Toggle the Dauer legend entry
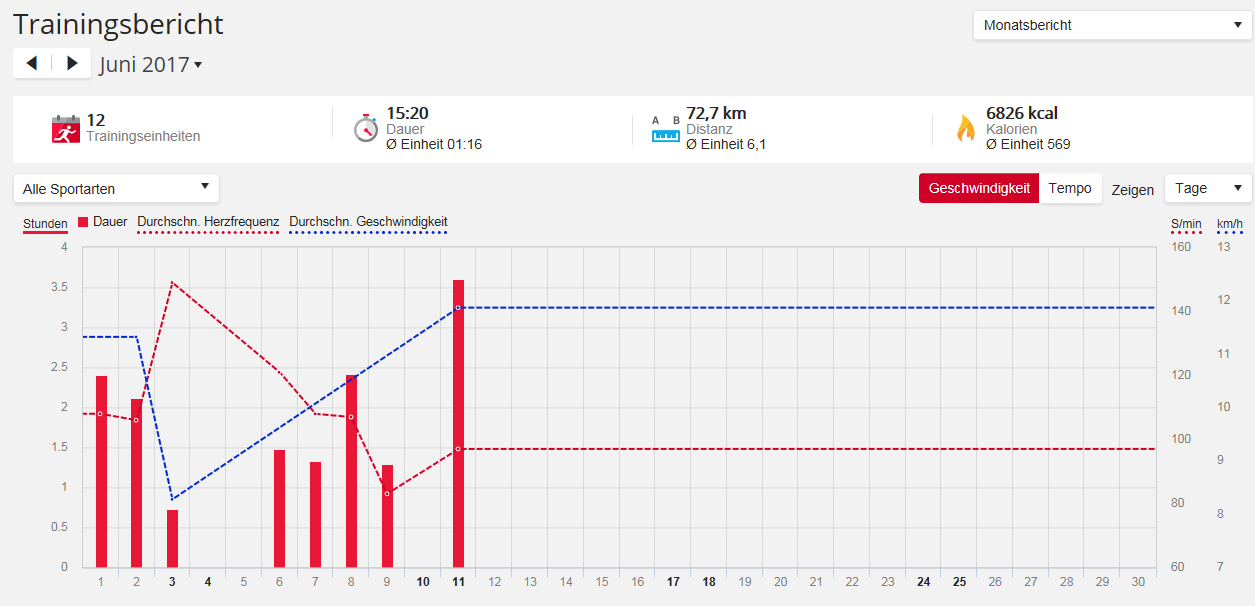The width and height of the screenshot is (1255, 606). (102, 222)
